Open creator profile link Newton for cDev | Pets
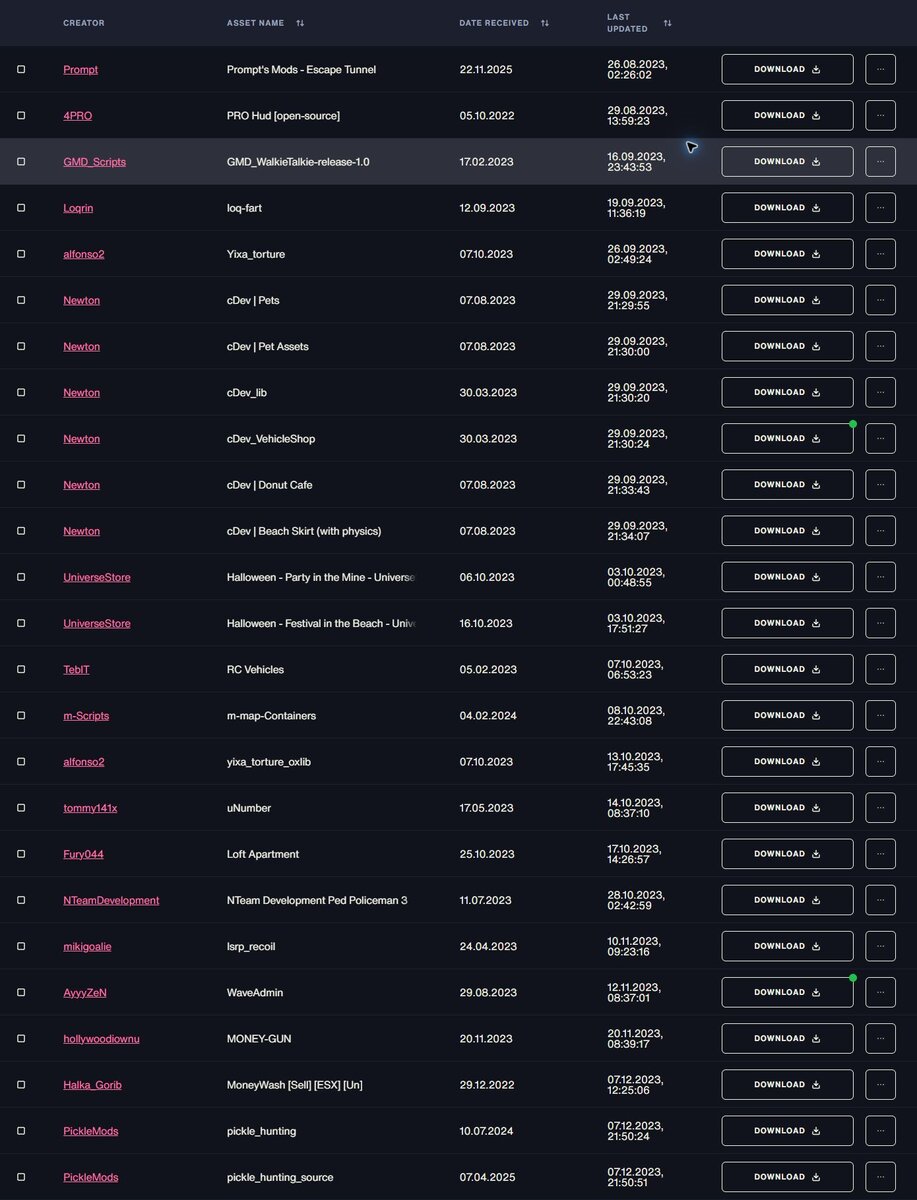Screen dimensions: 917x1200 click(81, 300)
